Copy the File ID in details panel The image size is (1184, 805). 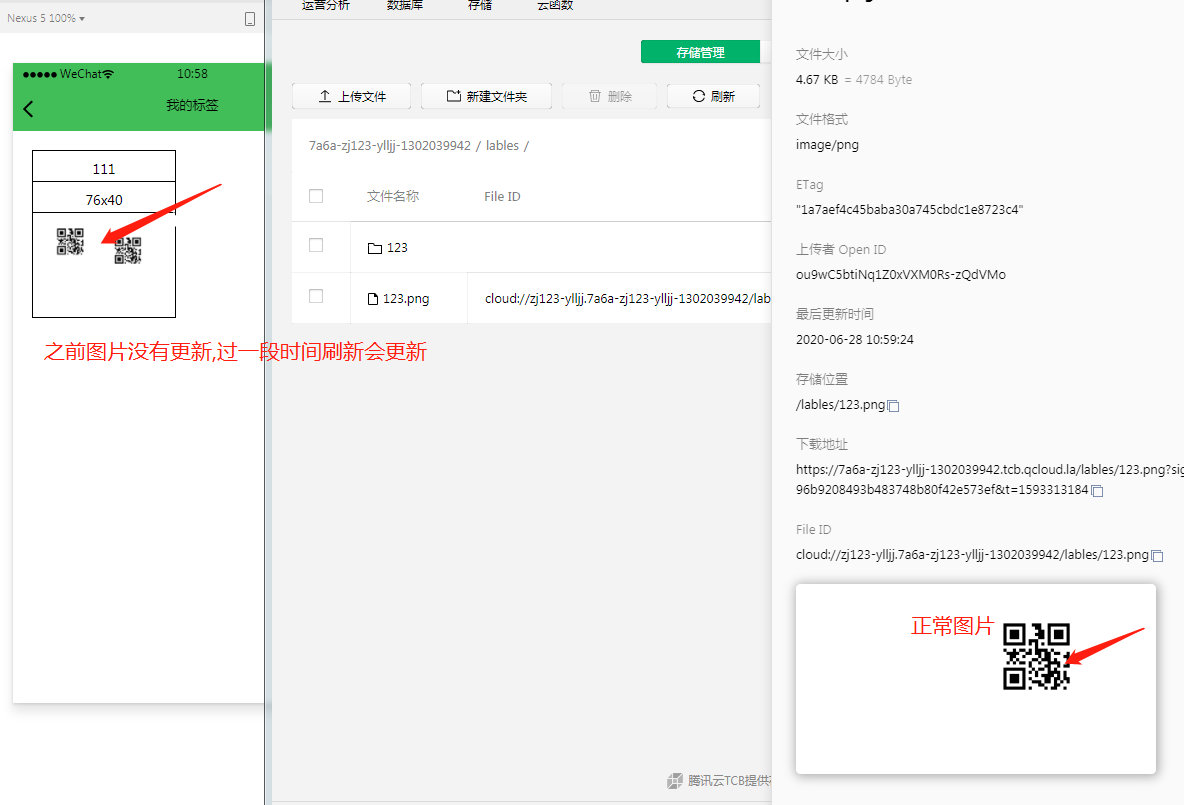point(1157,556)
